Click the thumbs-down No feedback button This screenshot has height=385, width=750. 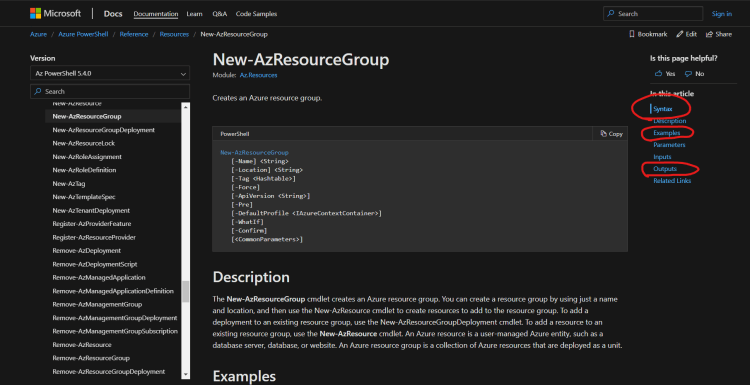point(695,74)
